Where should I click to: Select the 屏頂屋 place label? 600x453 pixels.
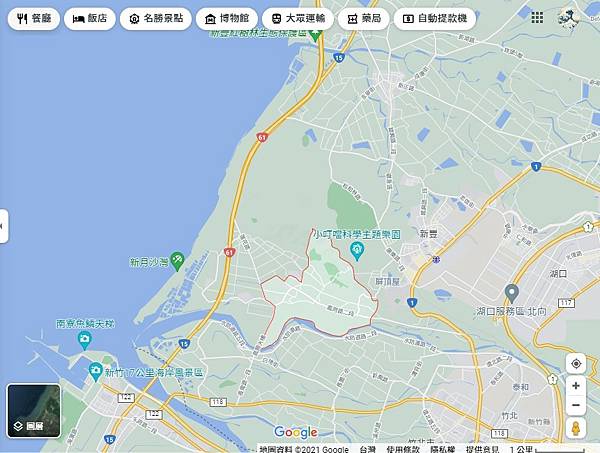(x=387, y=282)
